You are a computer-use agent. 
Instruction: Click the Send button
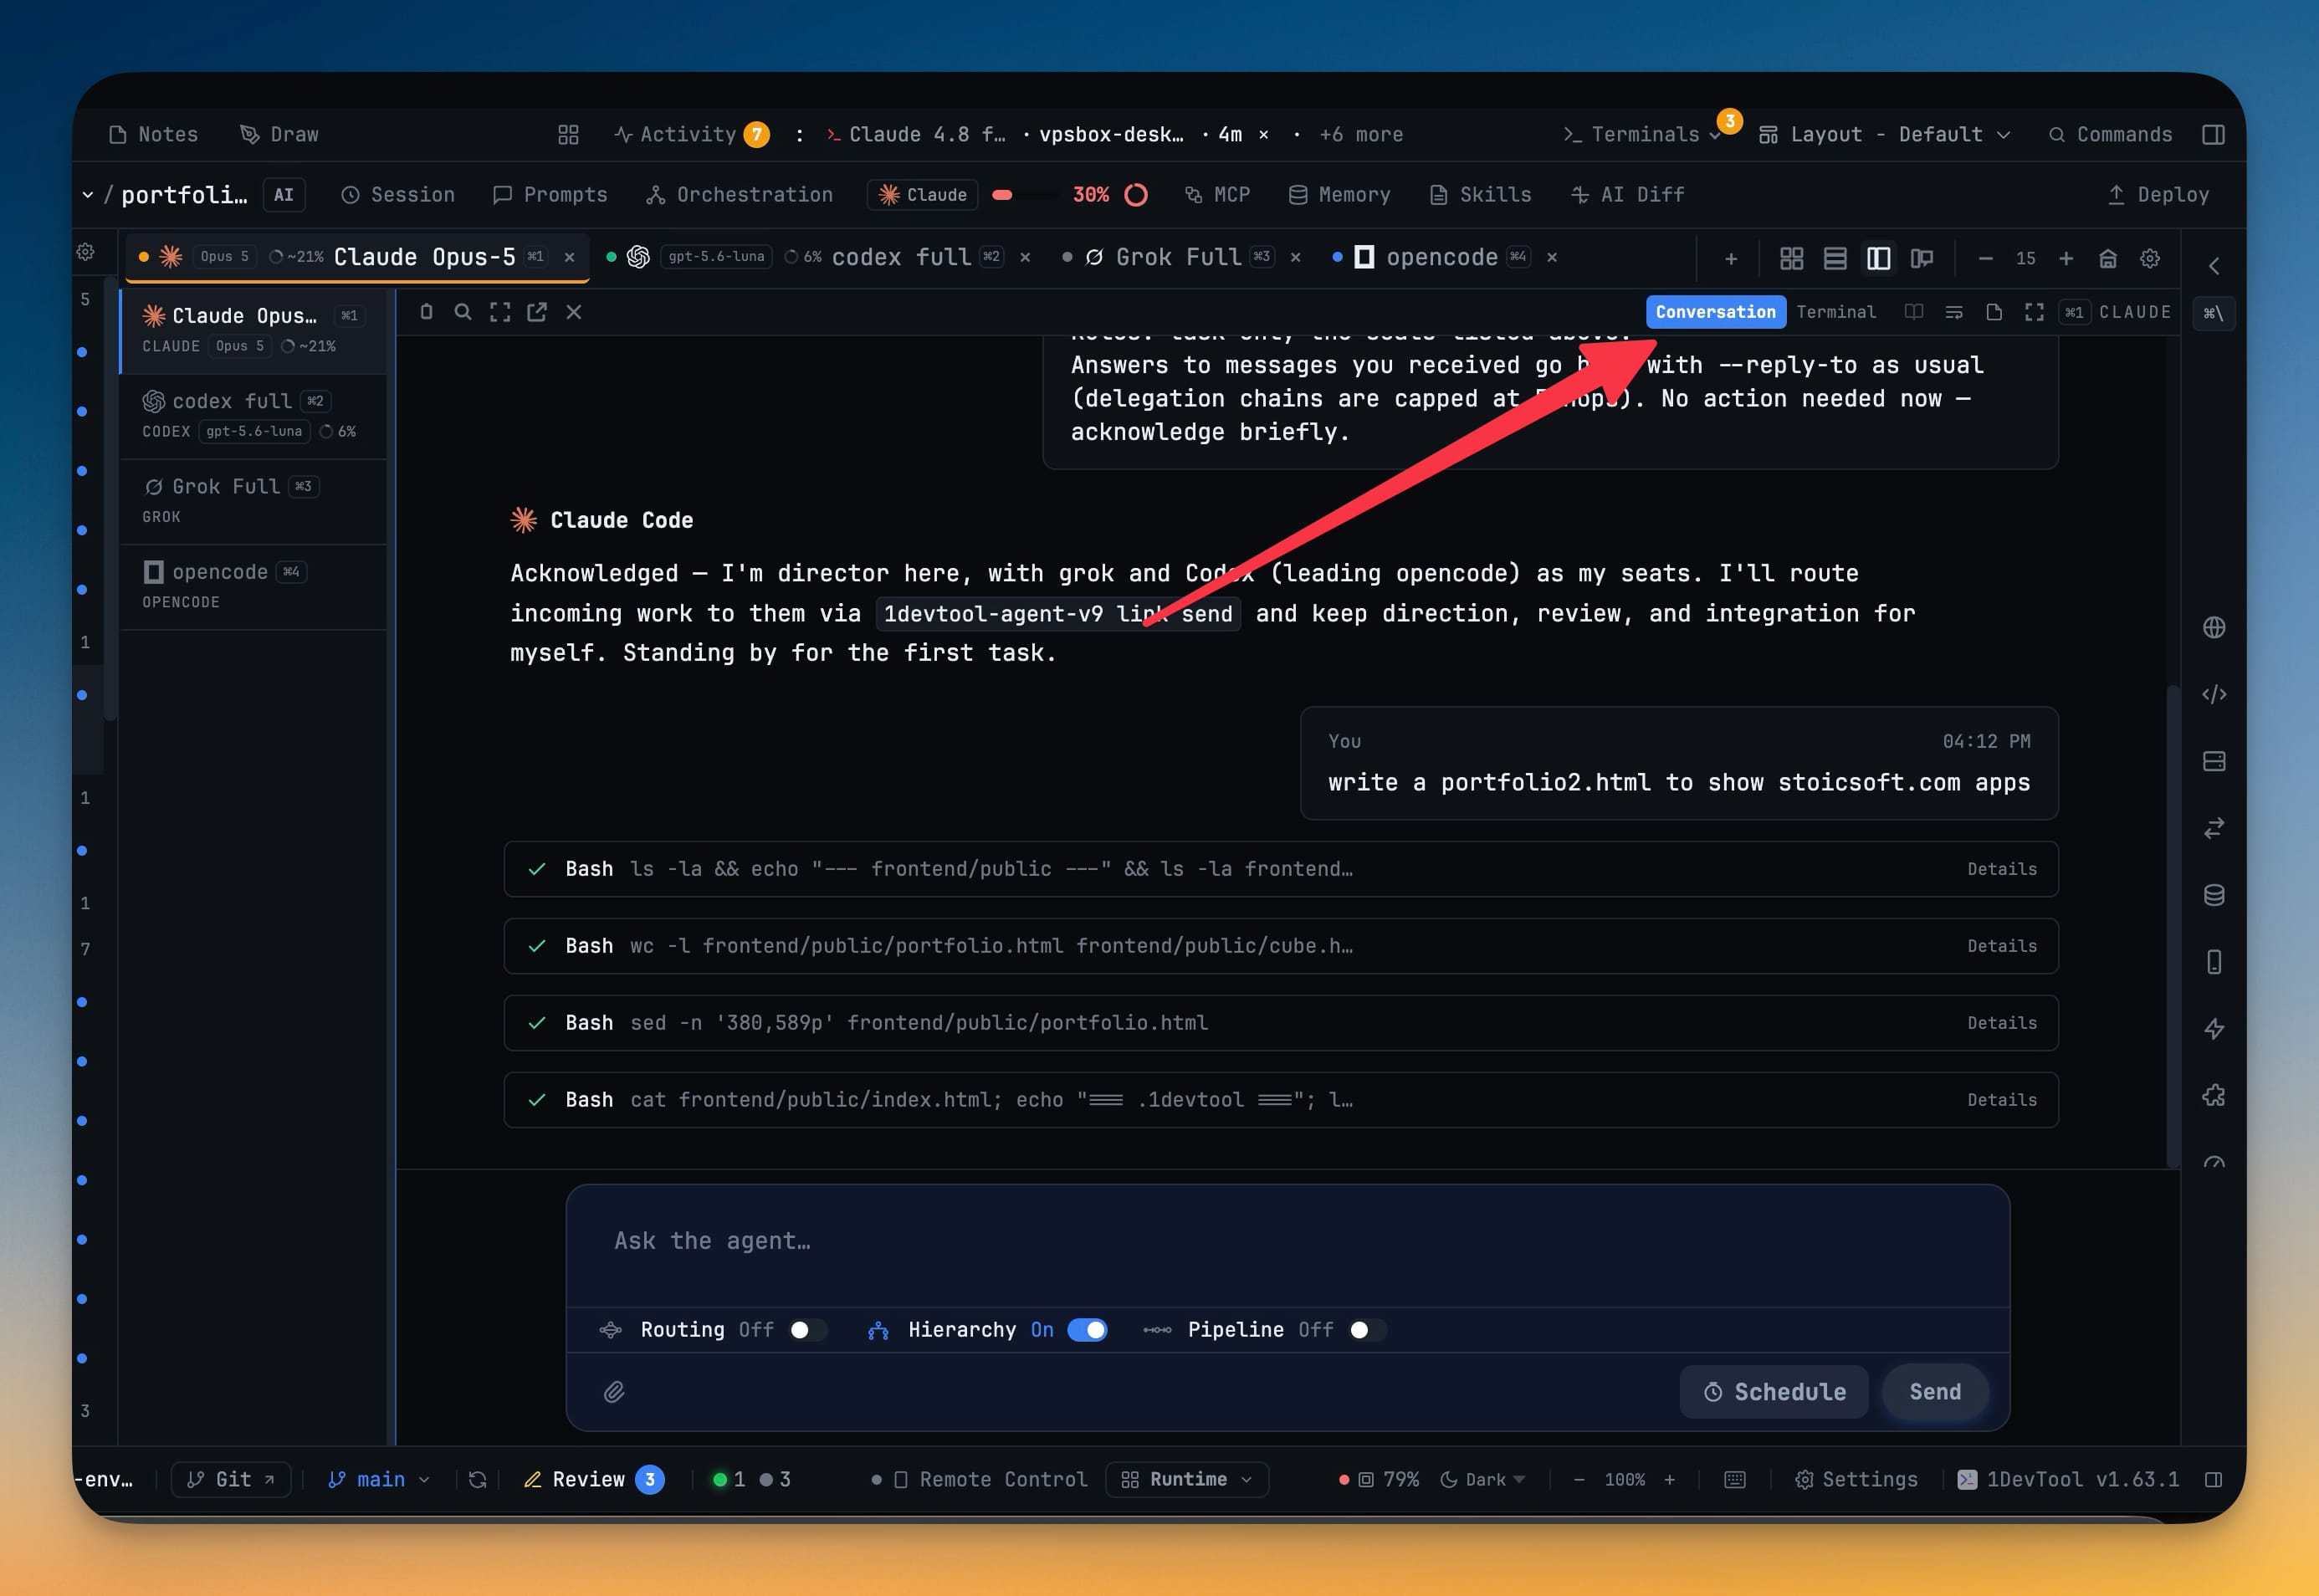[1934, 1392]
